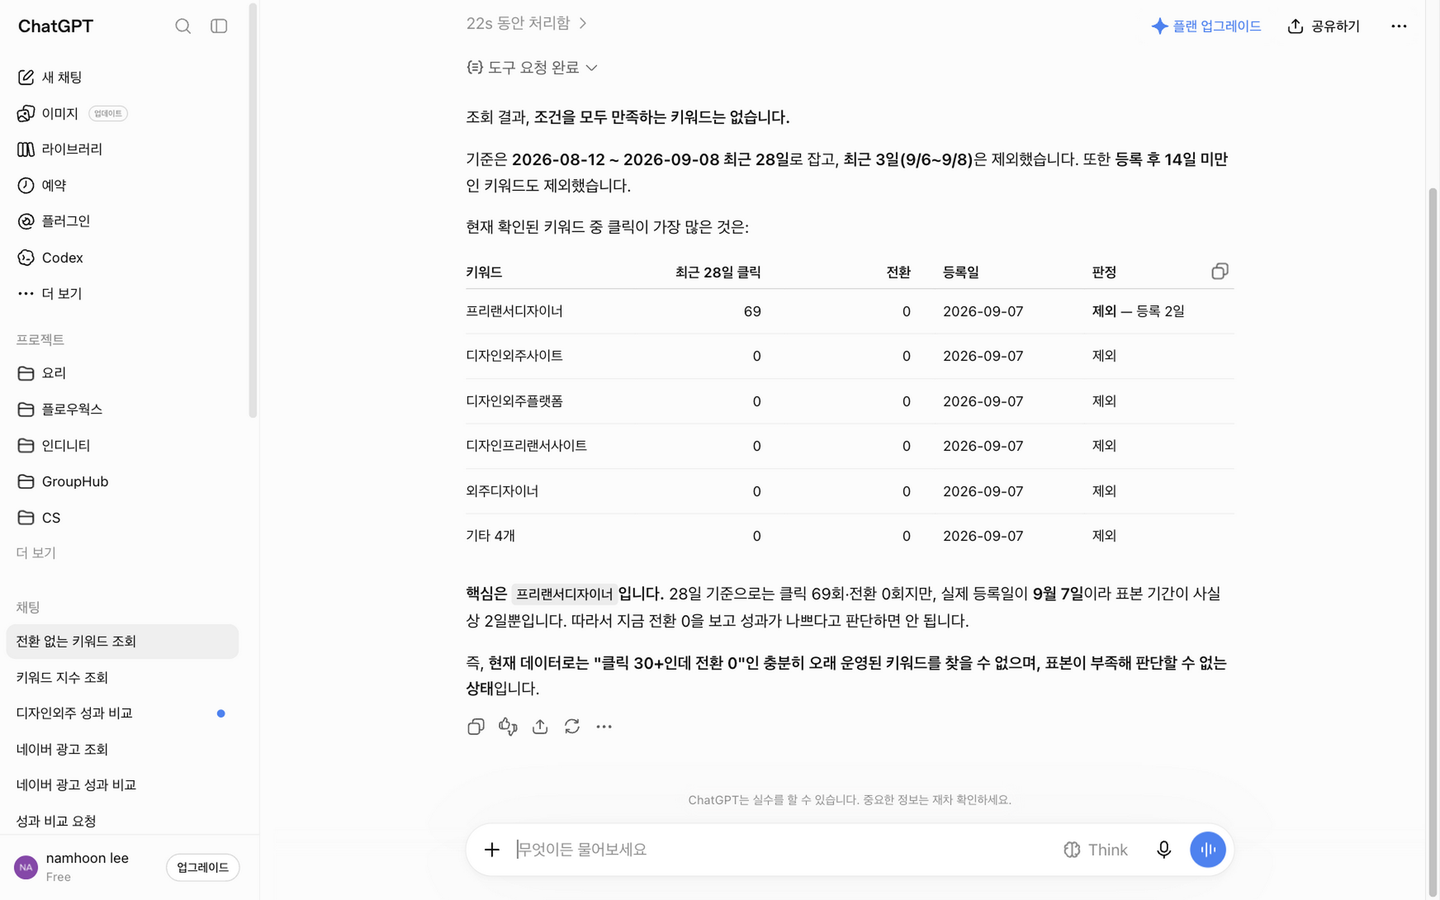
Task: Expand the 도구 요청 완료 details
Action: coord(532,67)
